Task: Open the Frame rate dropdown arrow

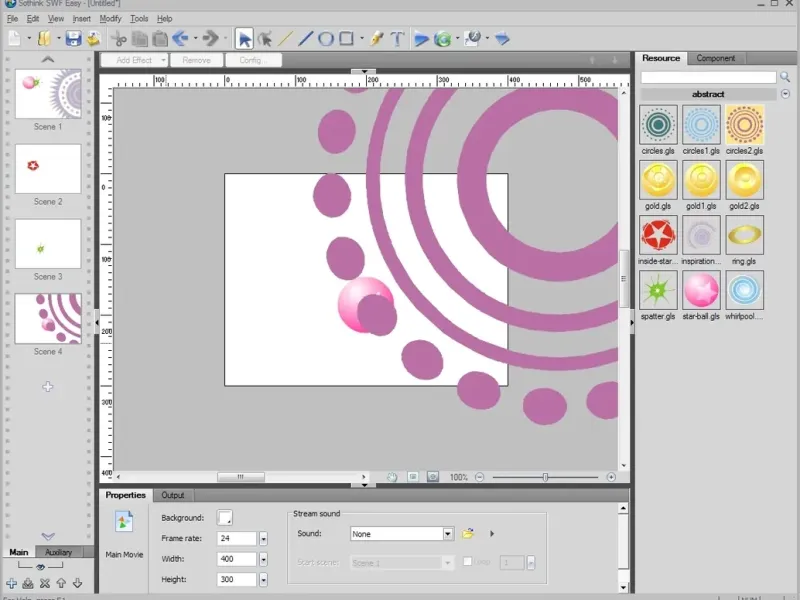Action: point(263,539)
